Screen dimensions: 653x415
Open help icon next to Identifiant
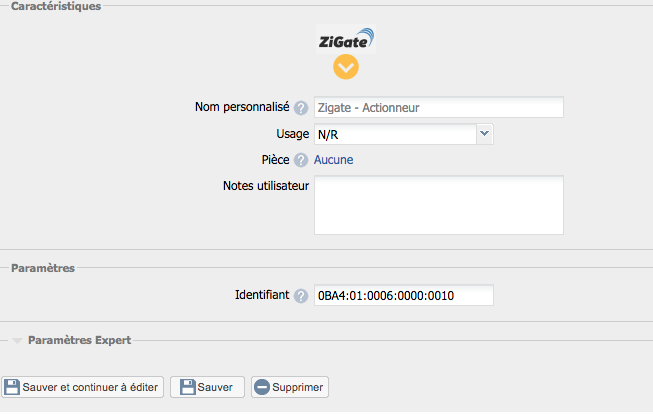[x=301, y=296]
